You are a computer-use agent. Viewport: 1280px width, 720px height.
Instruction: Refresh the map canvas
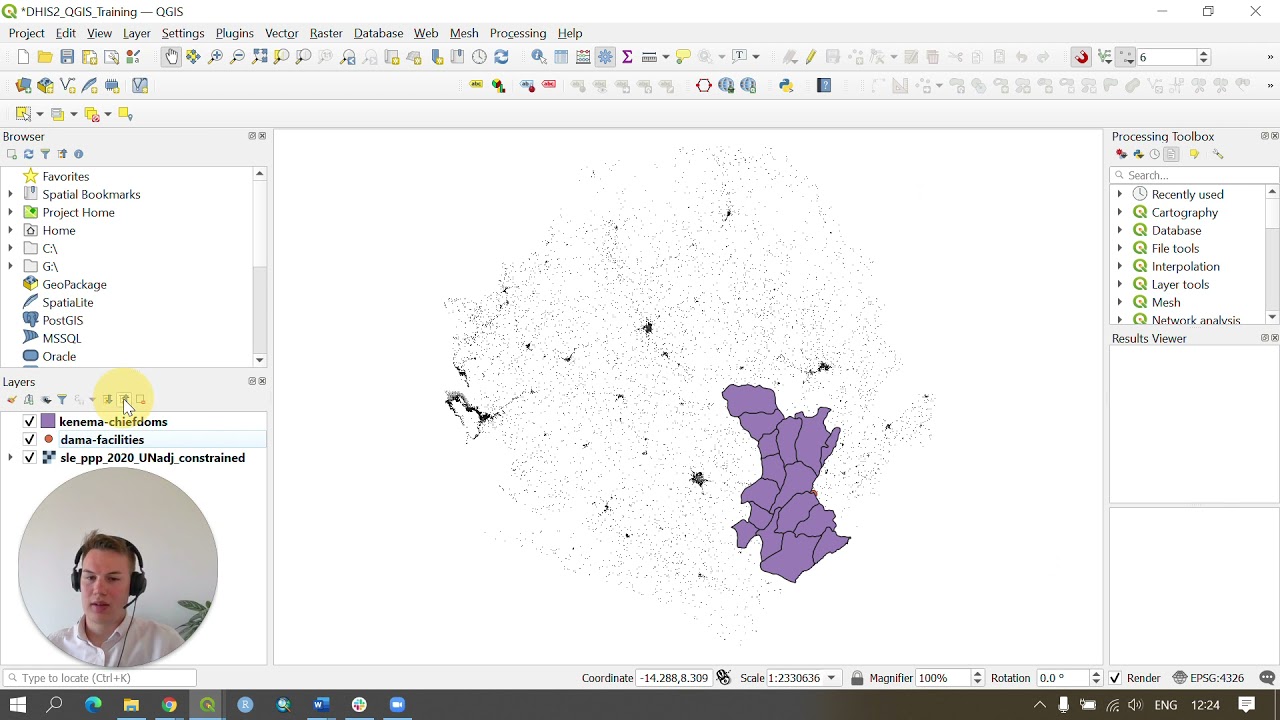[x=501, y=57]
